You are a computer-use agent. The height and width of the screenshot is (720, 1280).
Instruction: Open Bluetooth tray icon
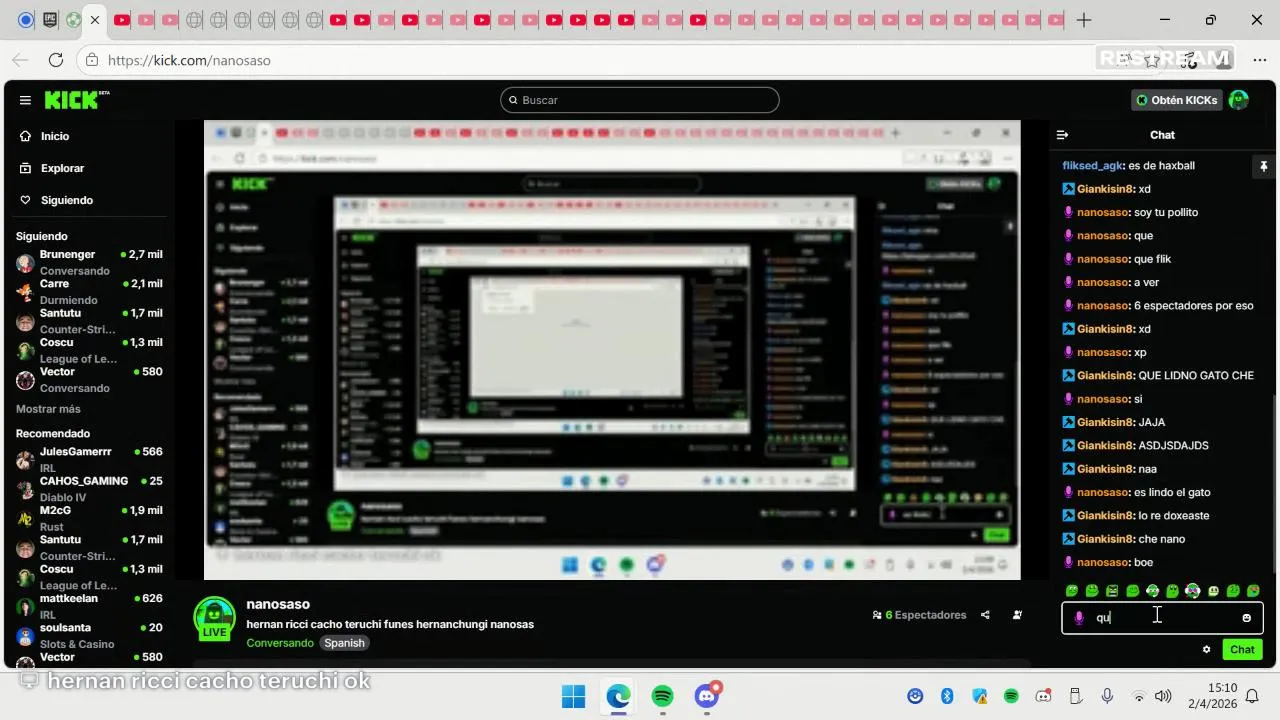tap(947, 696)
